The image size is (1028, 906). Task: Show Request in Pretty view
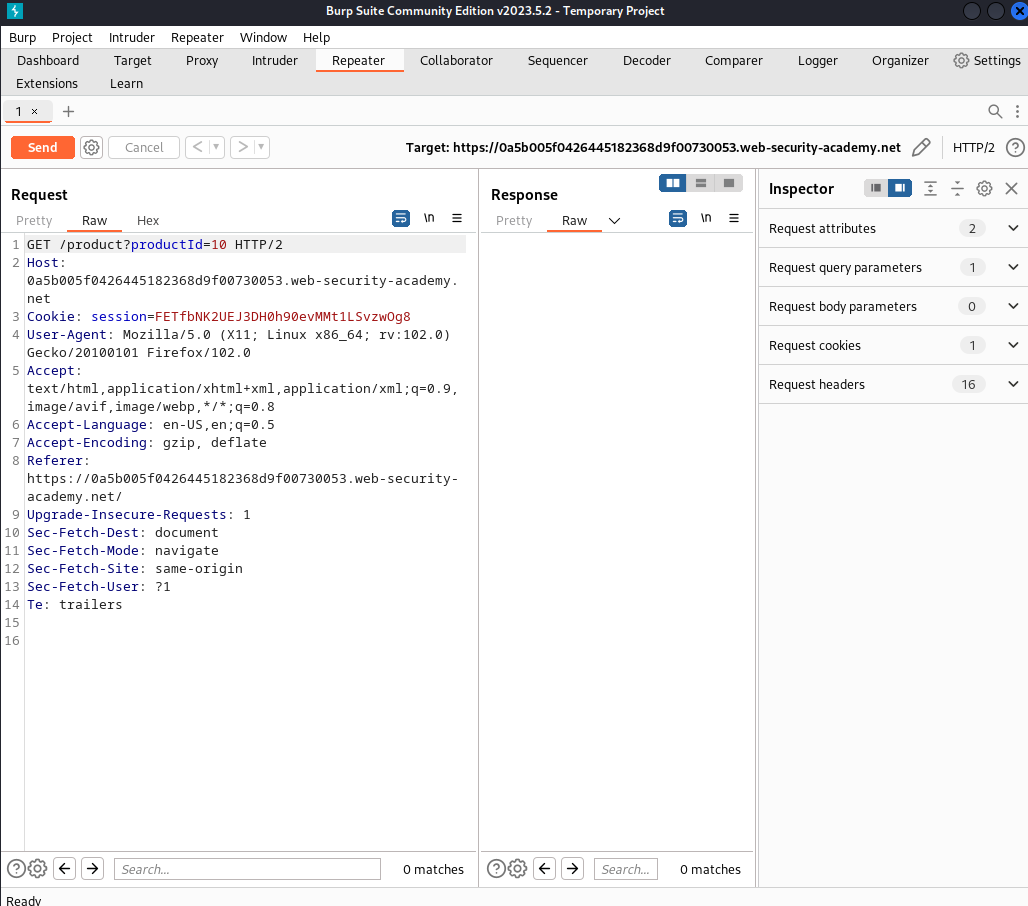pyautogui.click(x=34, y=221)
